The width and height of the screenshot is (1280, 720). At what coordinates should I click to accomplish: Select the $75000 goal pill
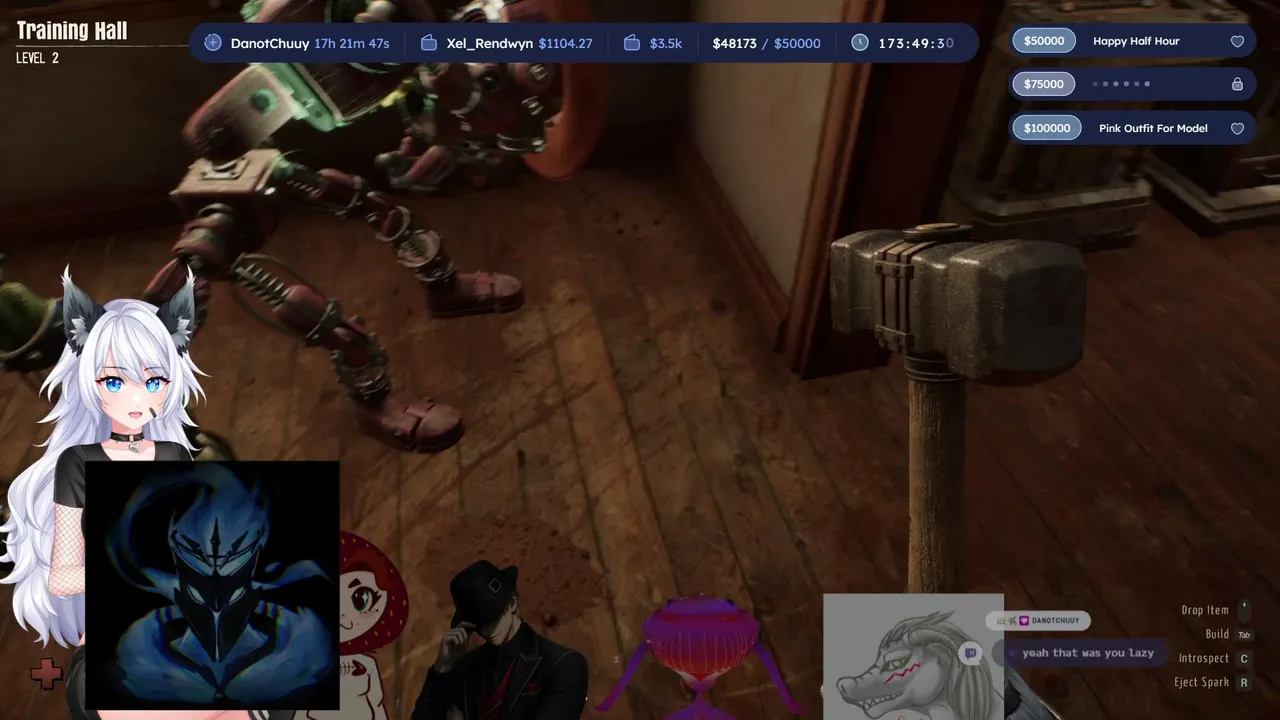pos(1044,84)
